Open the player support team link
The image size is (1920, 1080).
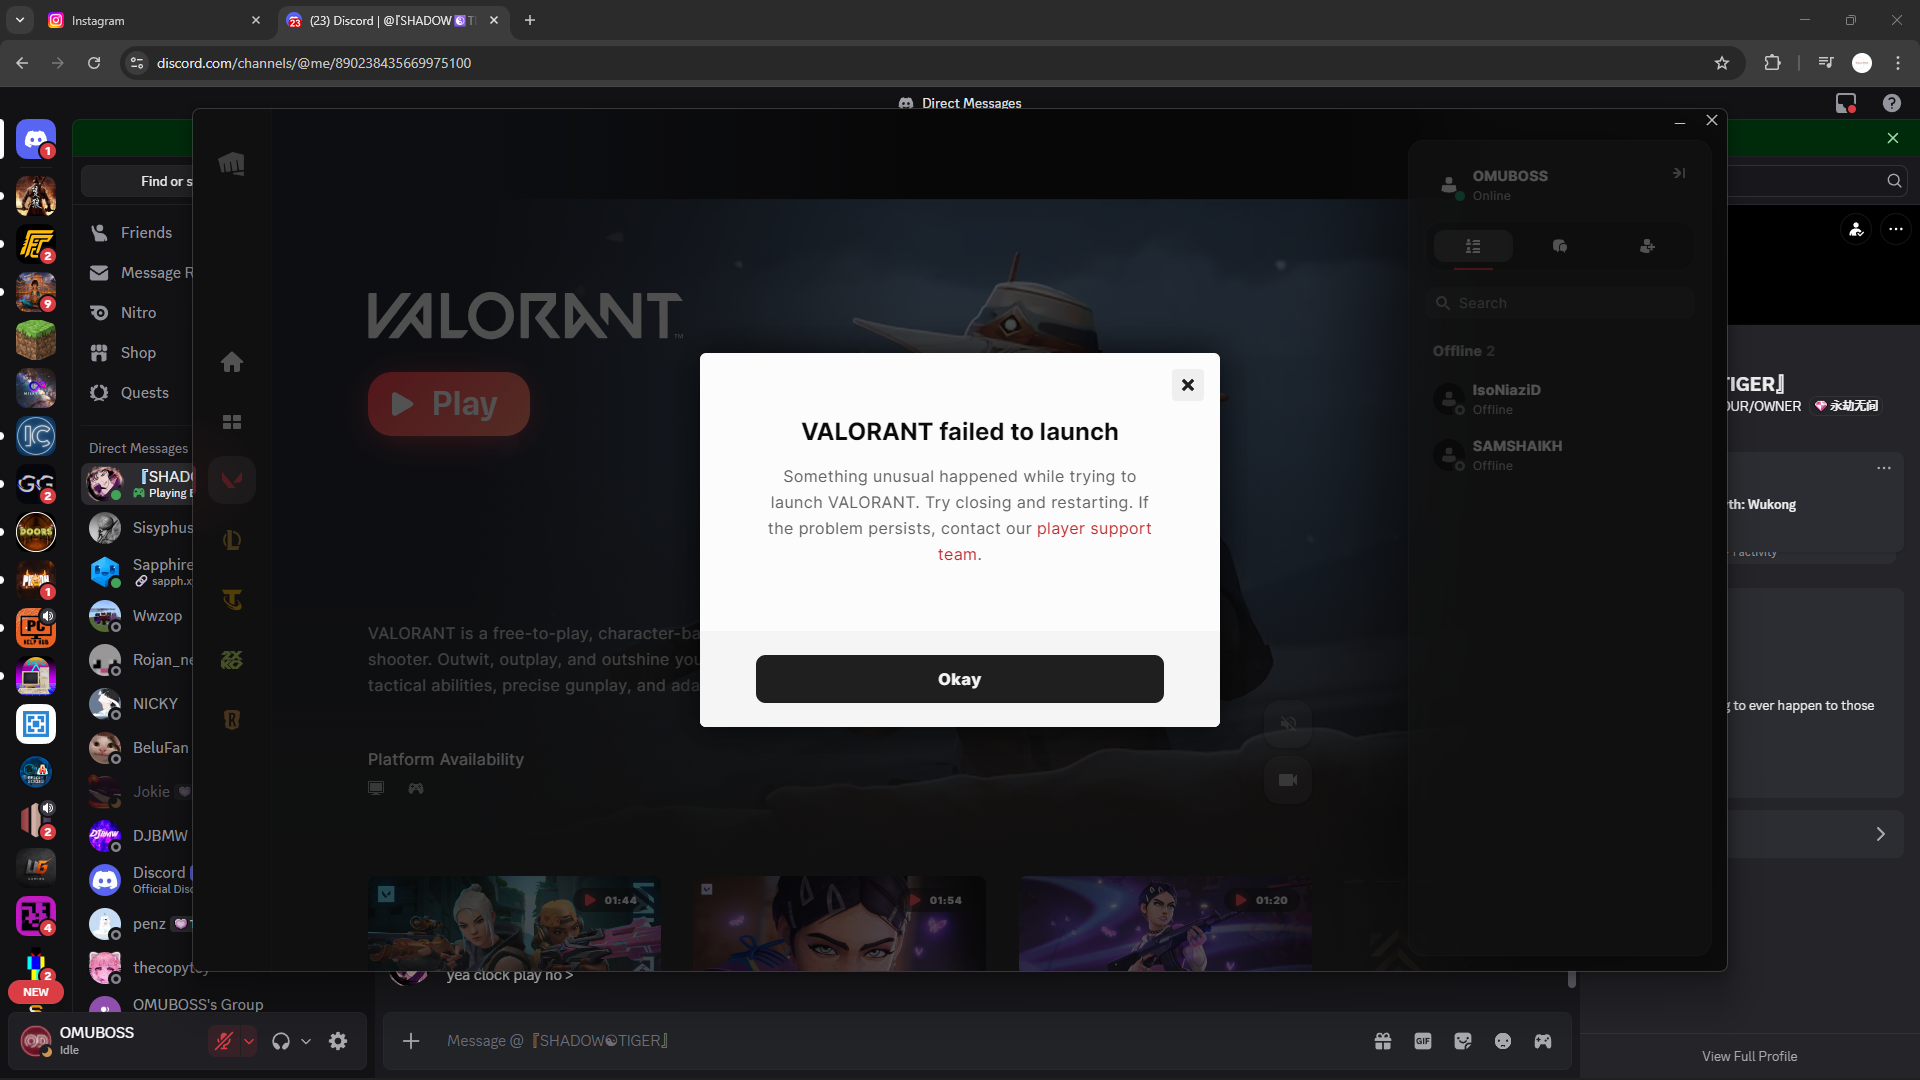(1092, 529)
